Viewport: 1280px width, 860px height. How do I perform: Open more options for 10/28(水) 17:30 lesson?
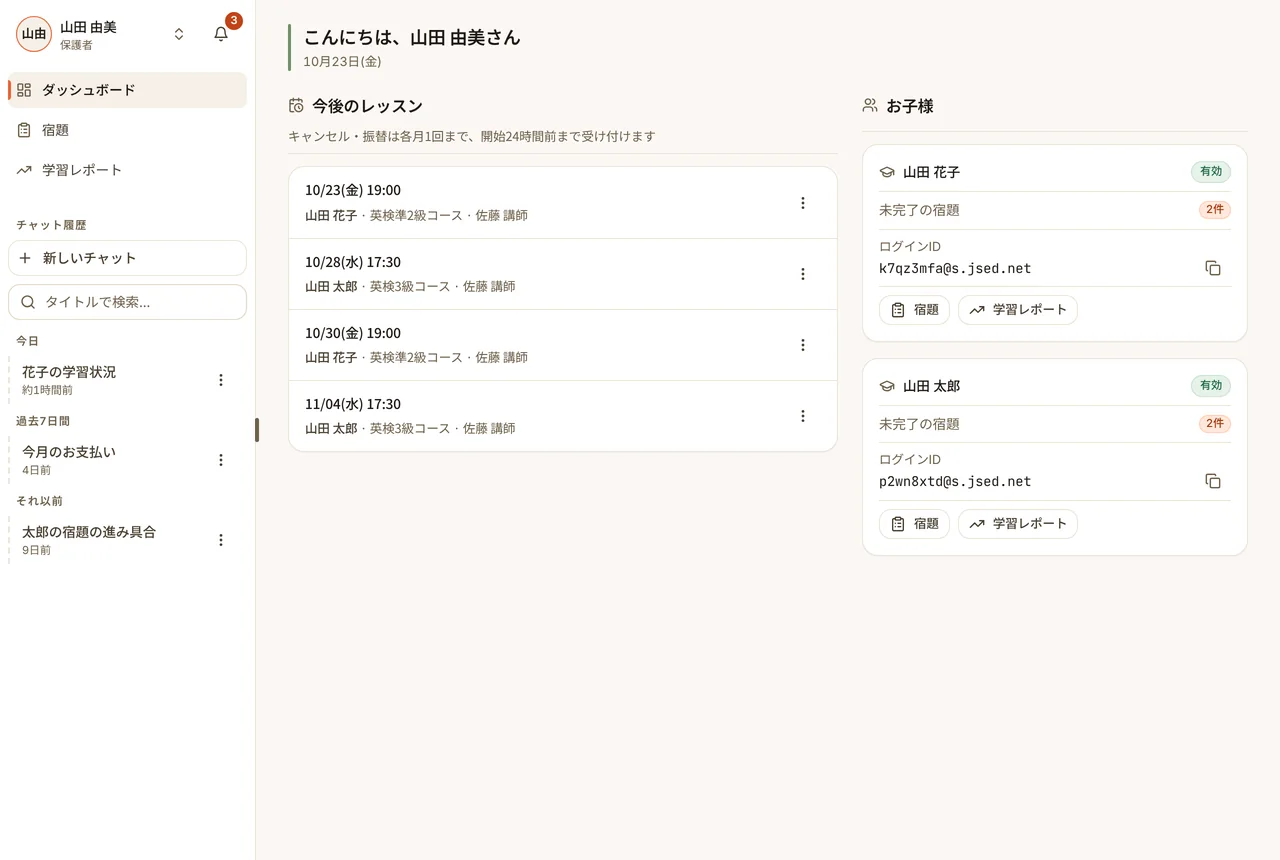(x=802, y=274)
